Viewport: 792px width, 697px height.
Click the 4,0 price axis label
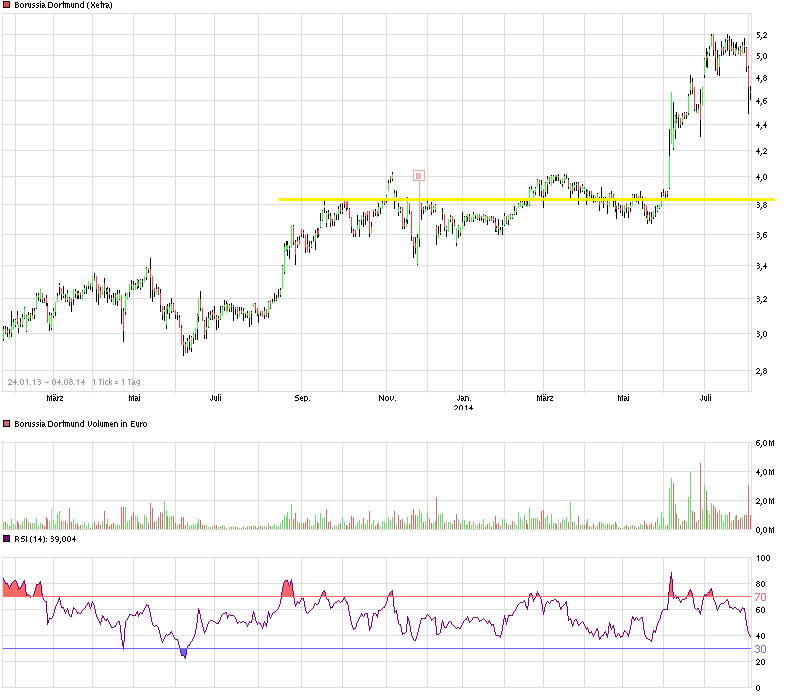click(762, 177)
